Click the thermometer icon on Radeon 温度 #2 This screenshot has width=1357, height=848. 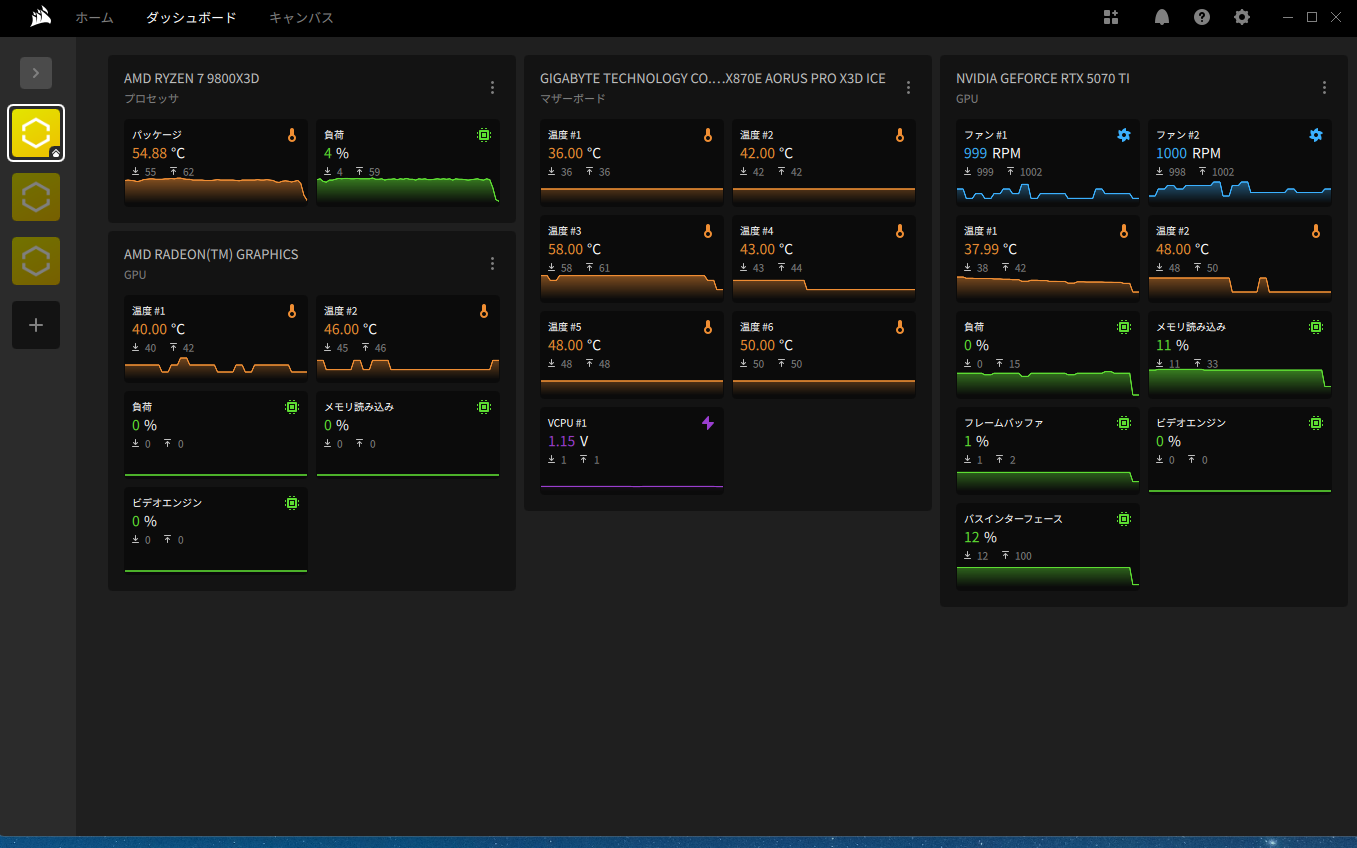pos(484,311)
